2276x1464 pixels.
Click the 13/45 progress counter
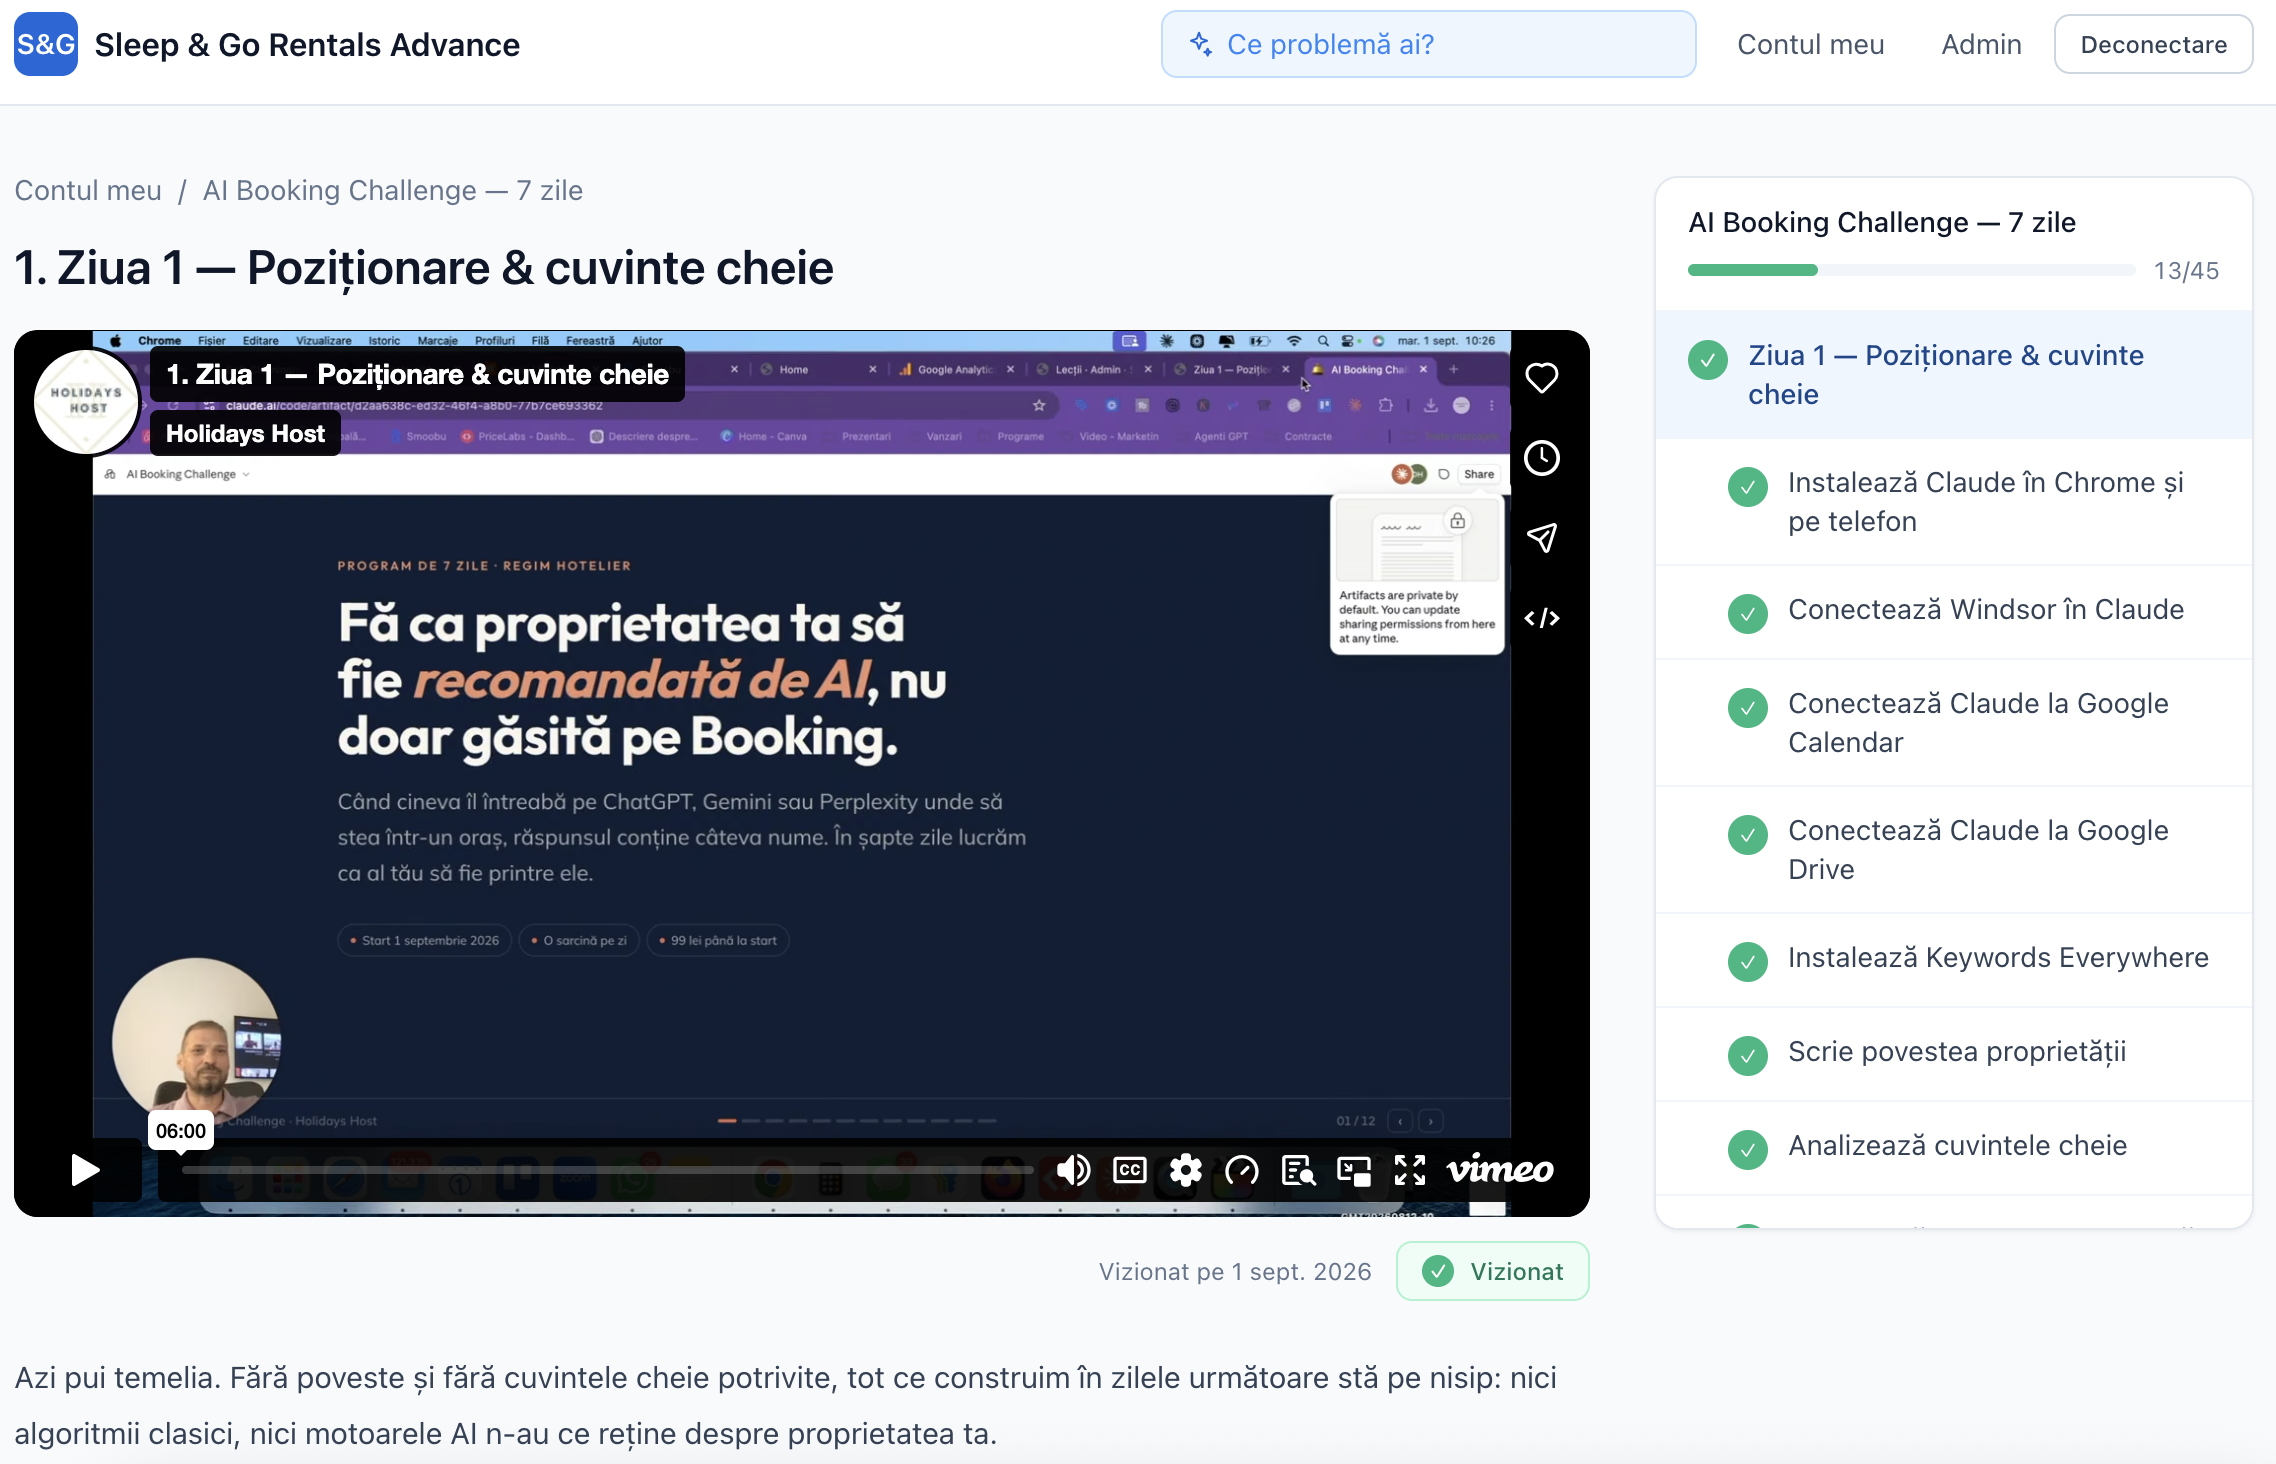pos(2186,271)
